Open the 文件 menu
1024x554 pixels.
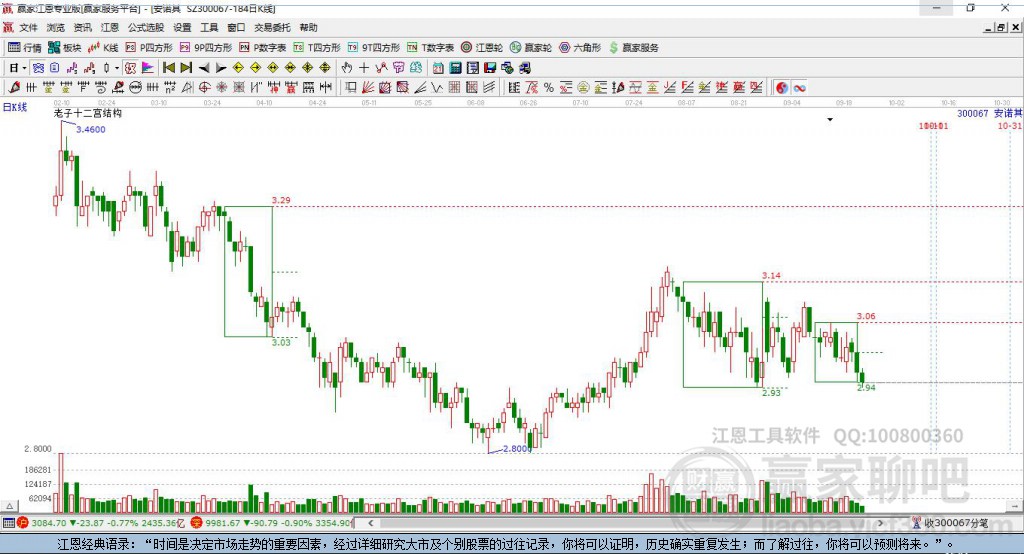click(x=28, y=27)
